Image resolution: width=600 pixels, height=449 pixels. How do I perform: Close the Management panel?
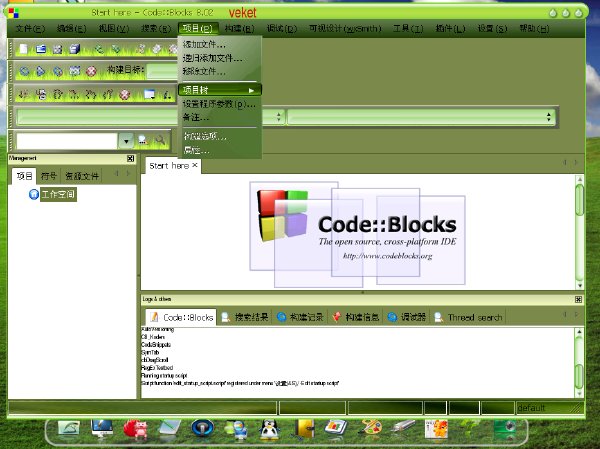(130, 158)
